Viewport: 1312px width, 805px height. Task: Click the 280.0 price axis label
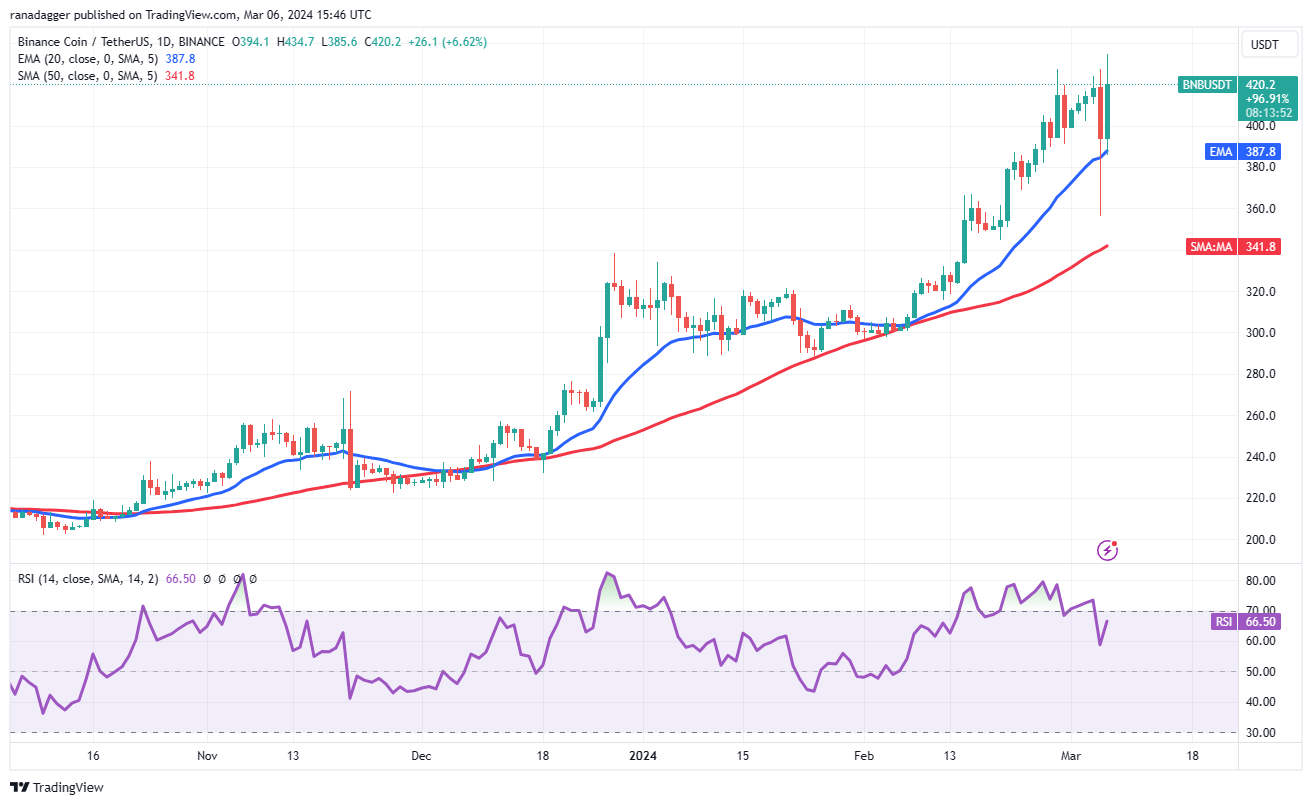tap(1260, 374)
